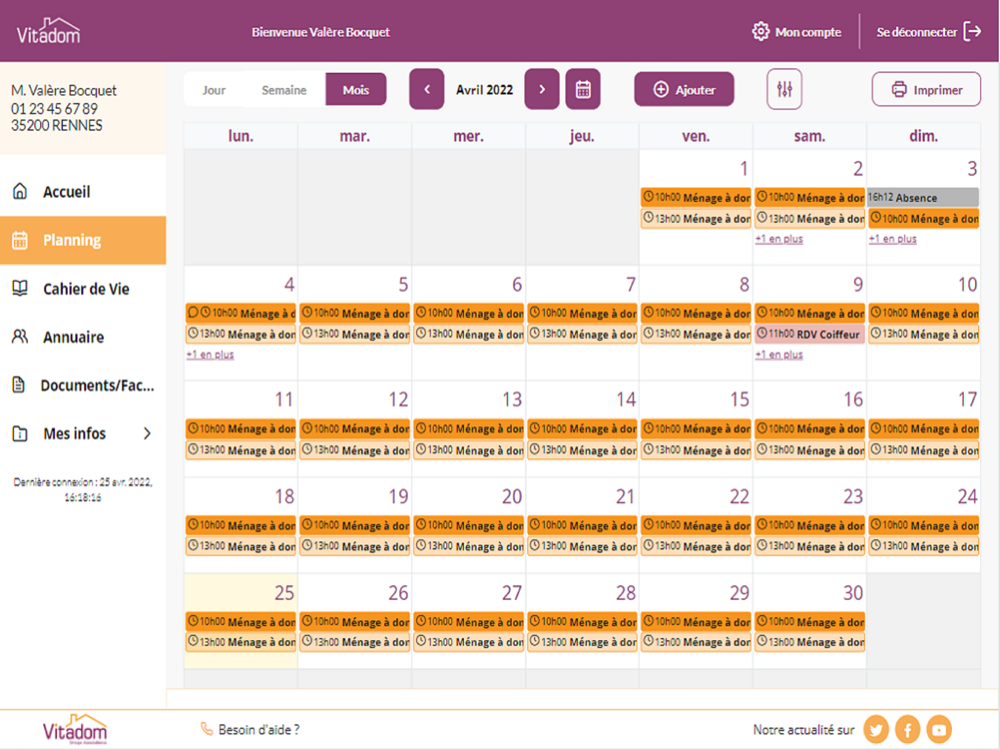Switch to Semaine view

coord(284,90)
